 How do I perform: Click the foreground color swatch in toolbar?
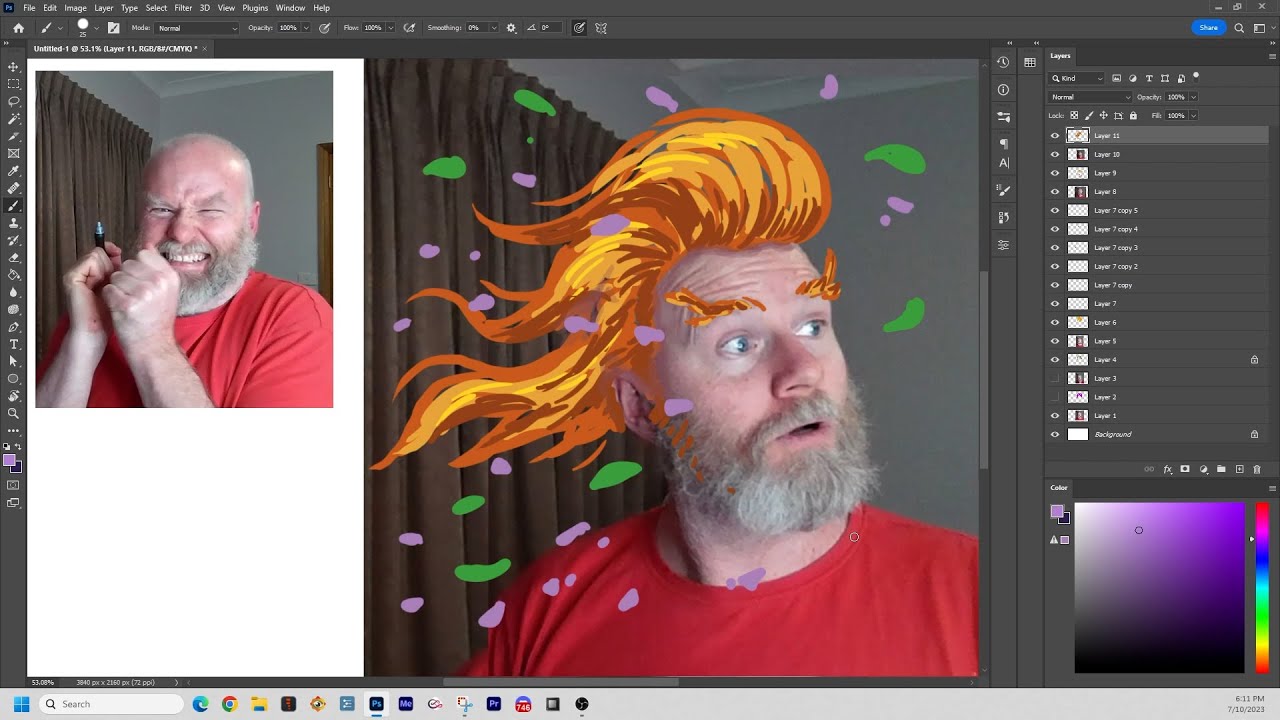click(9, 460)
